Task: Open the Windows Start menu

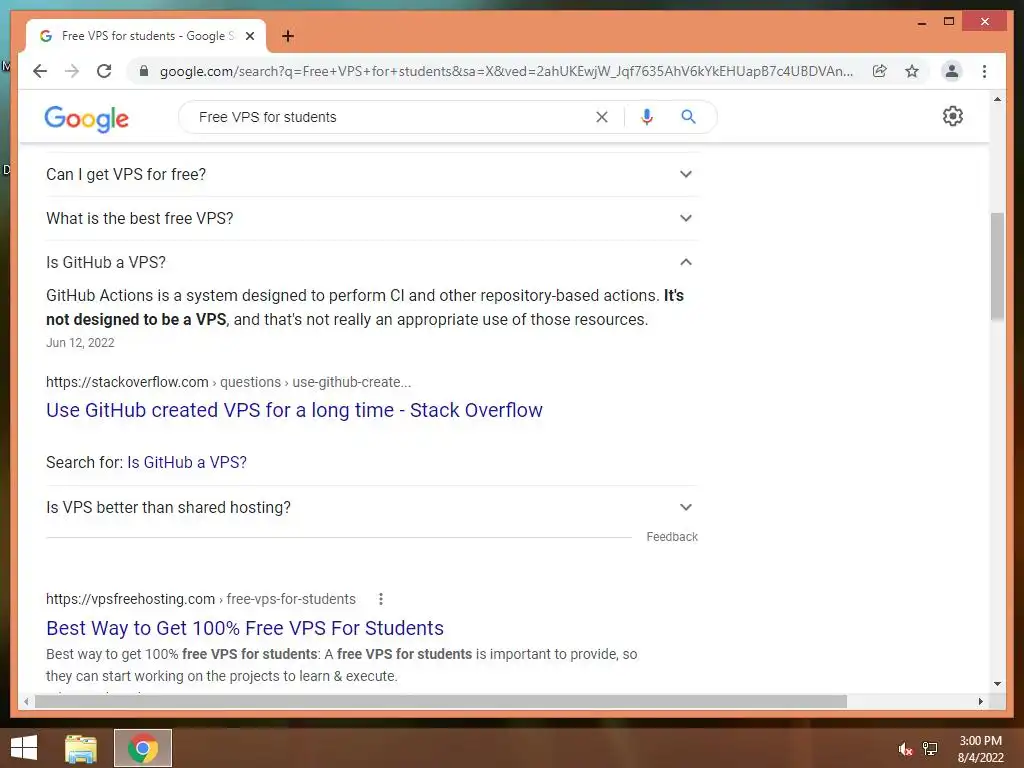Action: pos(24,748)
